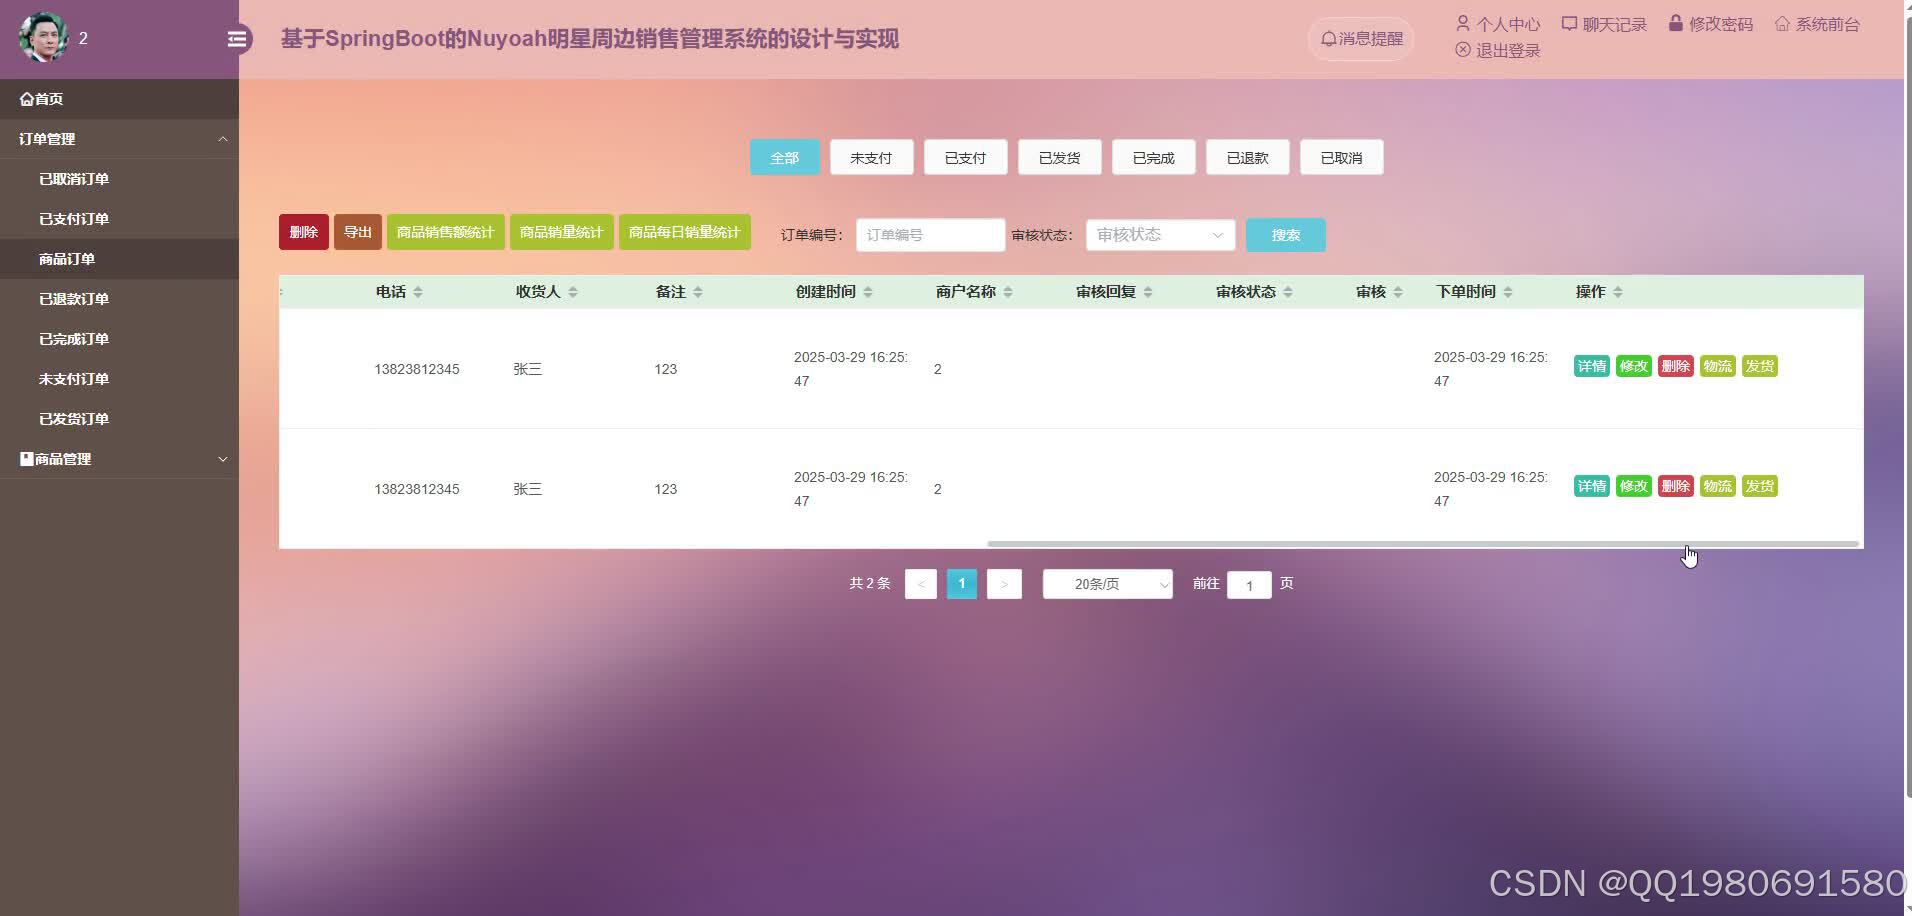
Task: Click the 搜索 search button
Action: coord(1285,234)
